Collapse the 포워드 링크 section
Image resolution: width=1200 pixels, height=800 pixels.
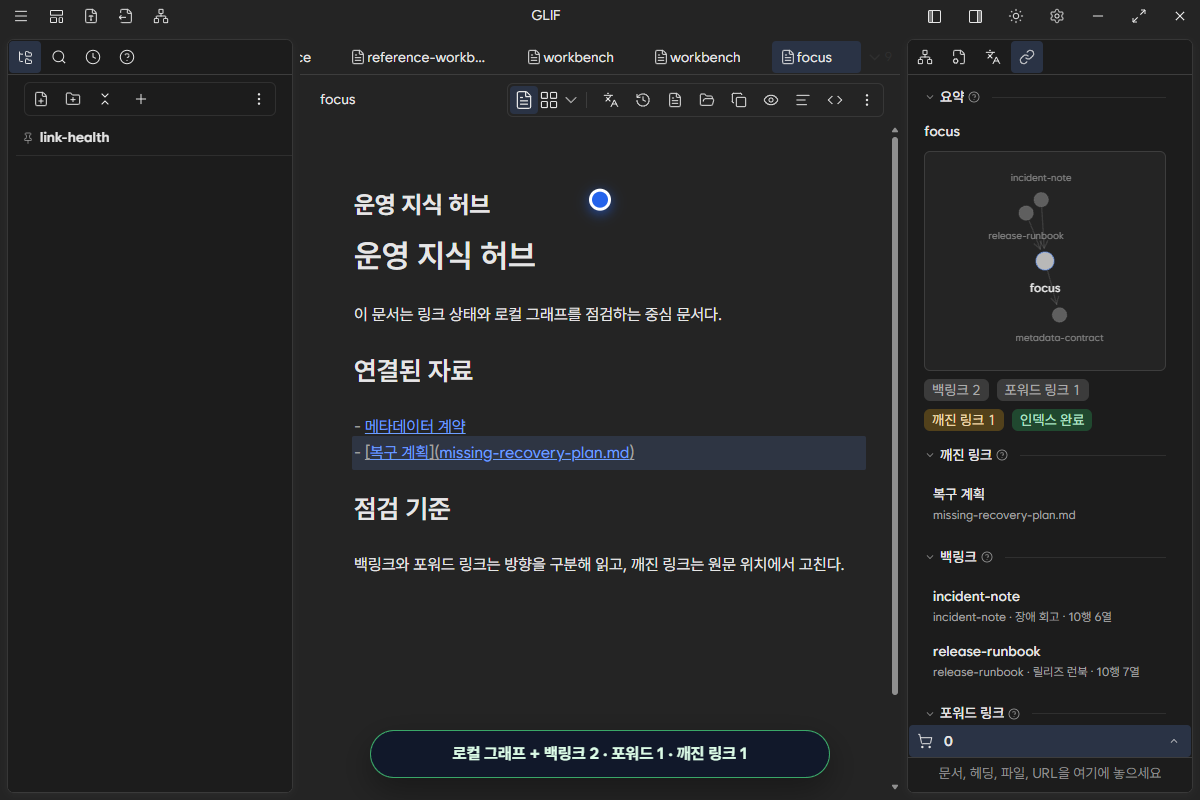[930, 713]
